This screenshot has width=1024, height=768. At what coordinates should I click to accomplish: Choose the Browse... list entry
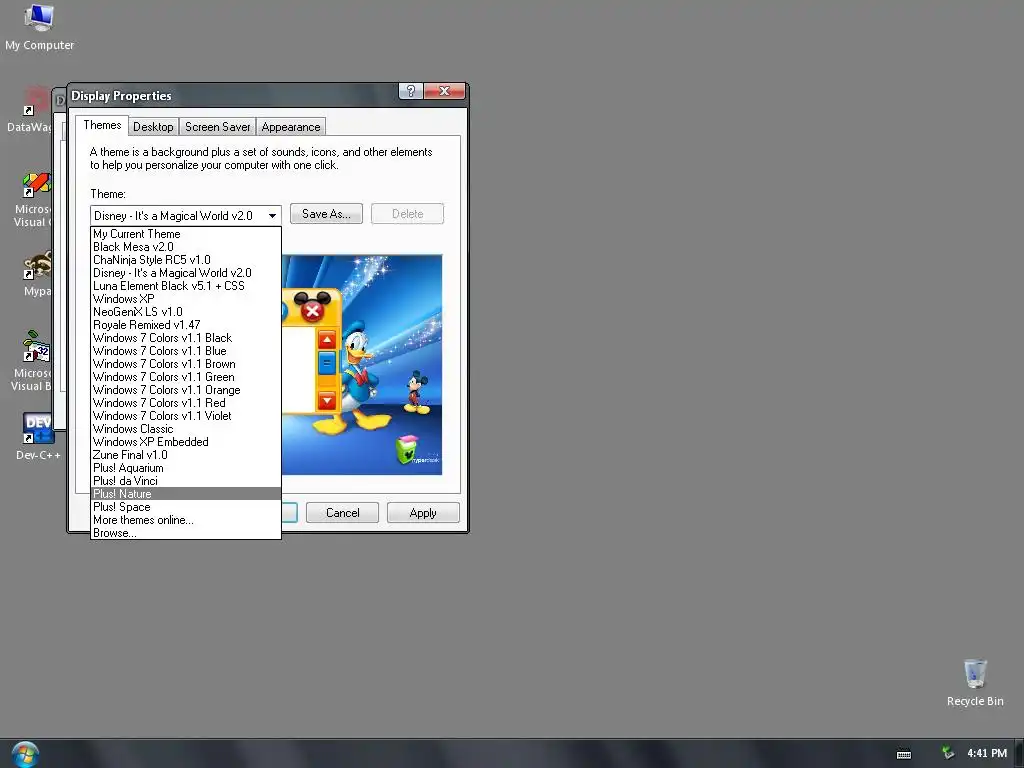click(185, 533)
